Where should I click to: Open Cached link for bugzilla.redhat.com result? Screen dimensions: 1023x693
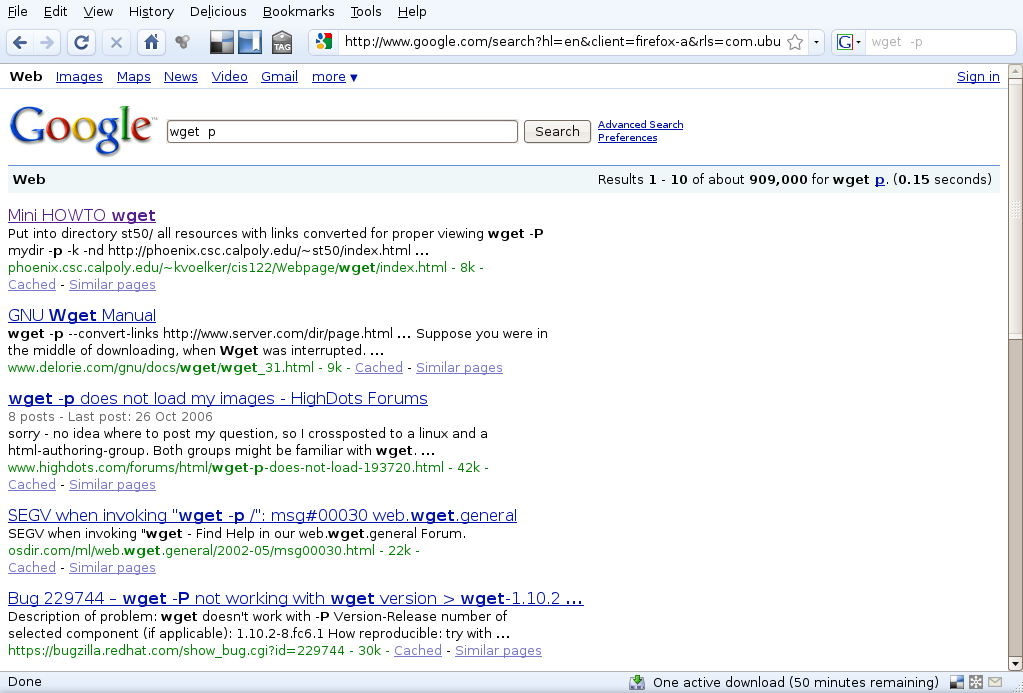pos(418,651)
